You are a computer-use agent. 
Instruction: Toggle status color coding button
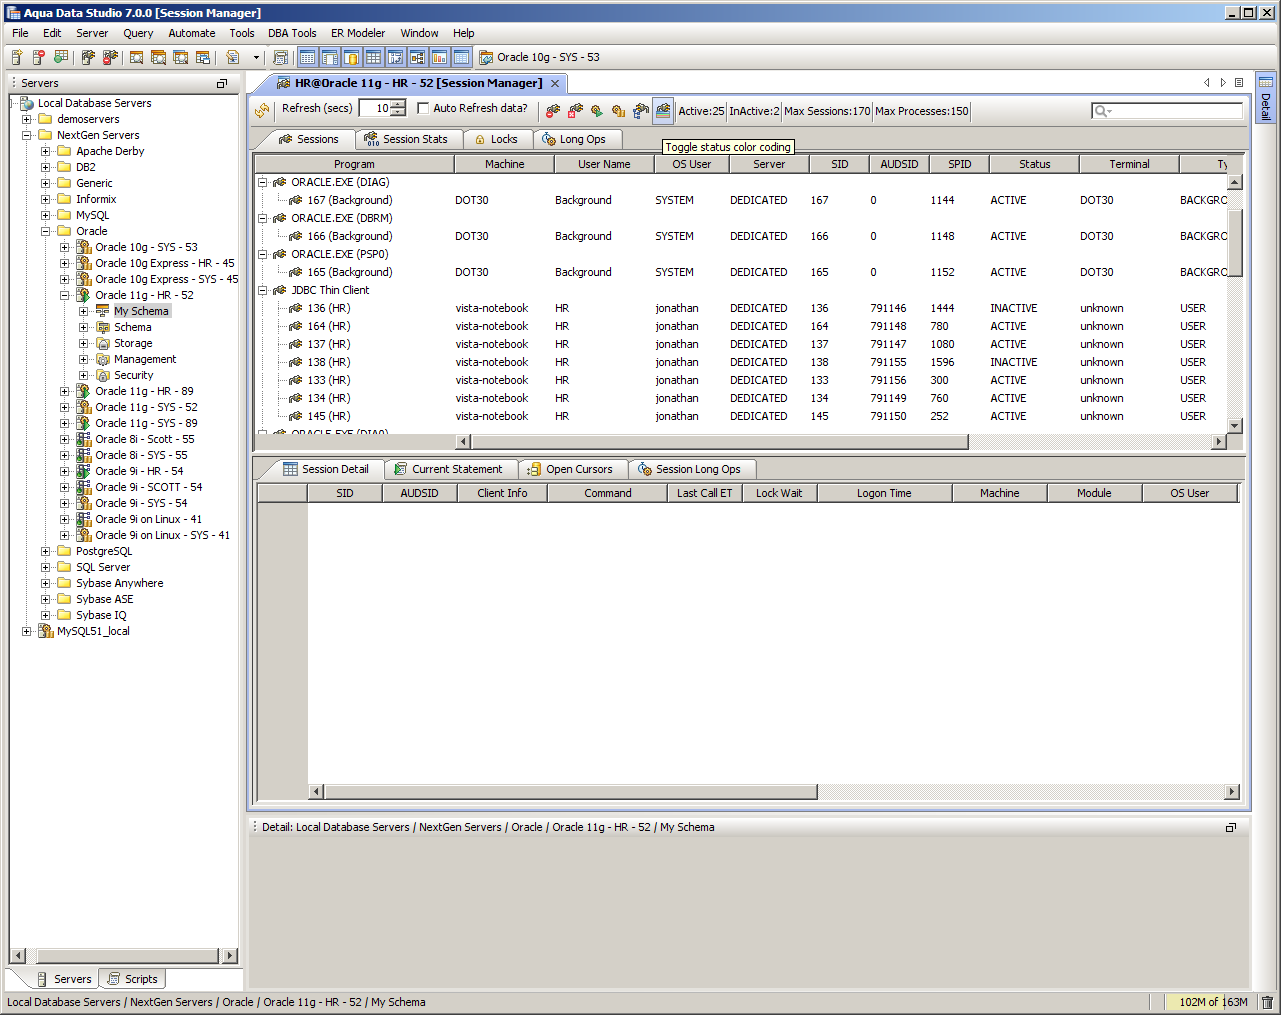pos(663,111)
